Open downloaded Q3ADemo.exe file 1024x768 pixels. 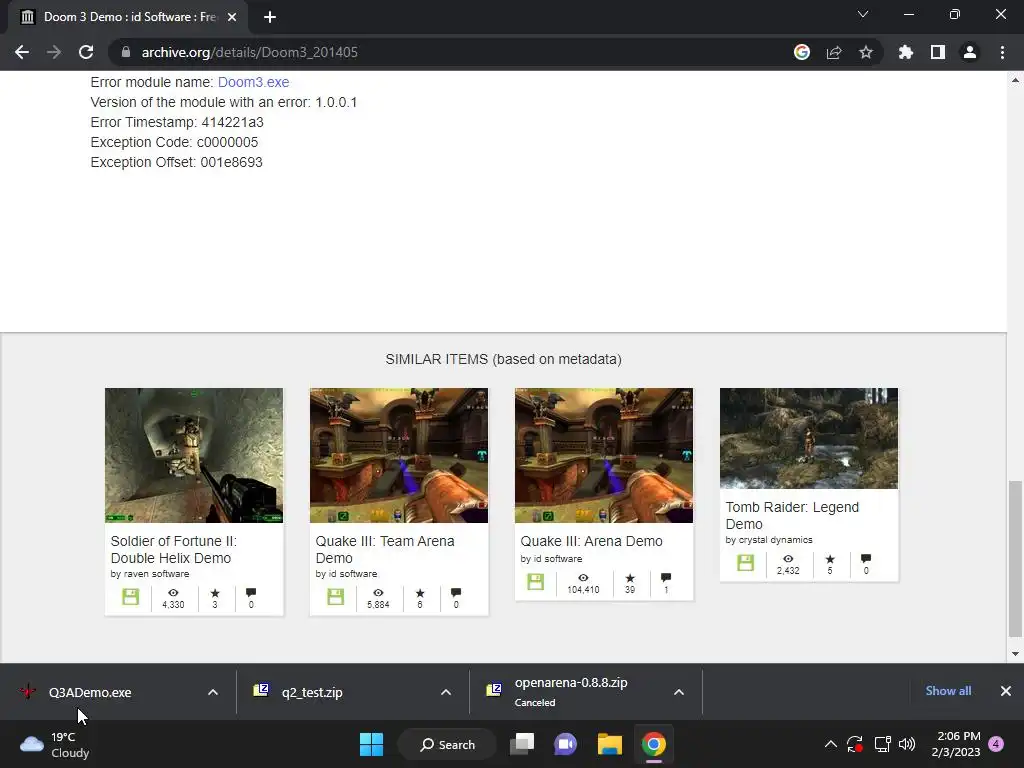click(90, 692)
